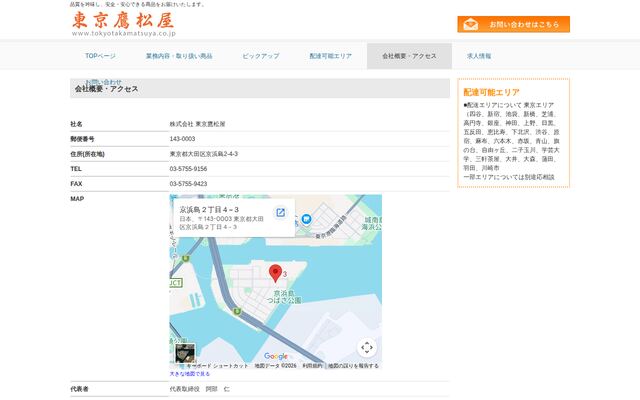640x400 pixels.
Task: Open the 配達可能エリア navigation item
Action: click(x=331, y=56)
